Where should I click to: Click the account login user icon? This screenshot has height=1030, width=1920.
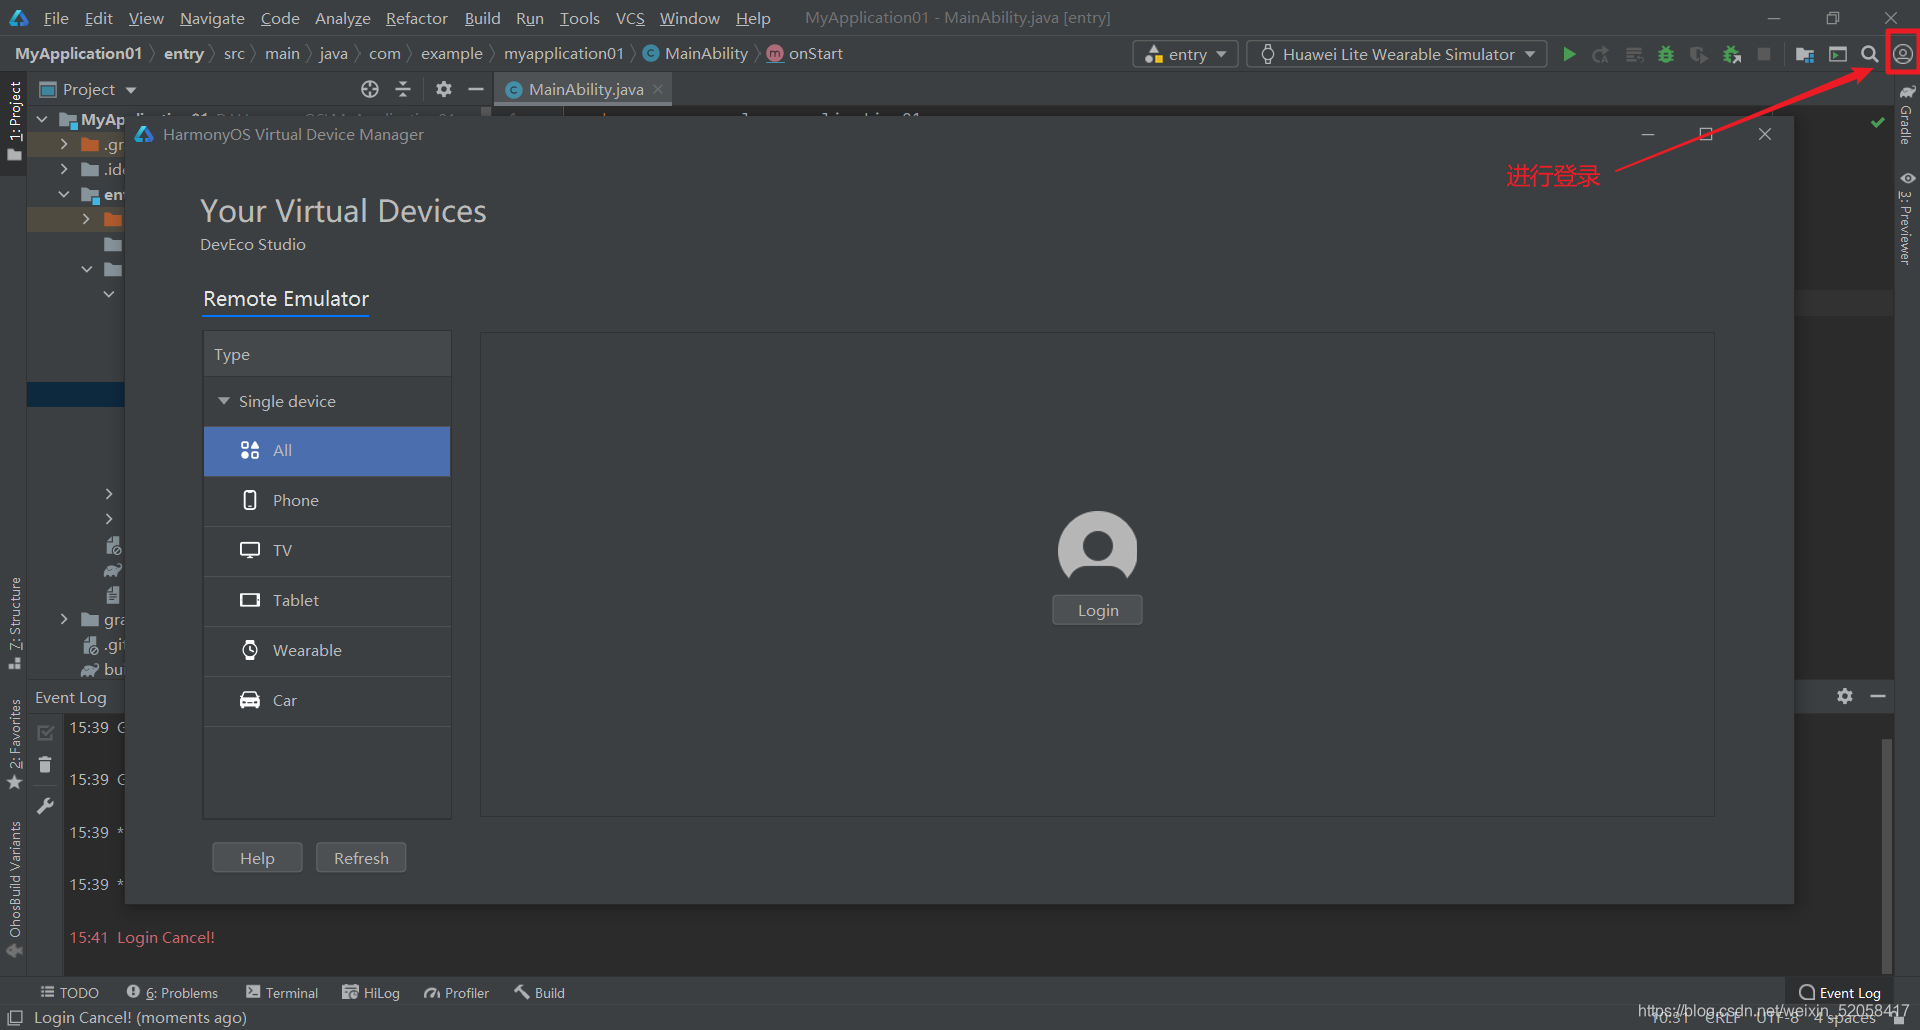coord(1902,54)
